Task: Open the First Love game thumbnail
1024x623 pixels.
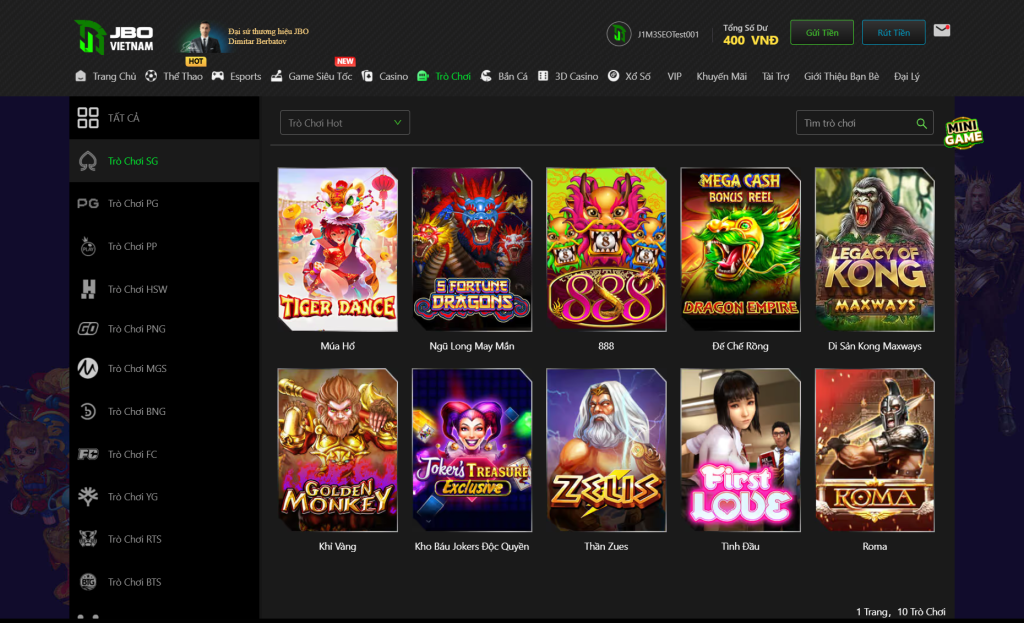Action: [740, 450]
